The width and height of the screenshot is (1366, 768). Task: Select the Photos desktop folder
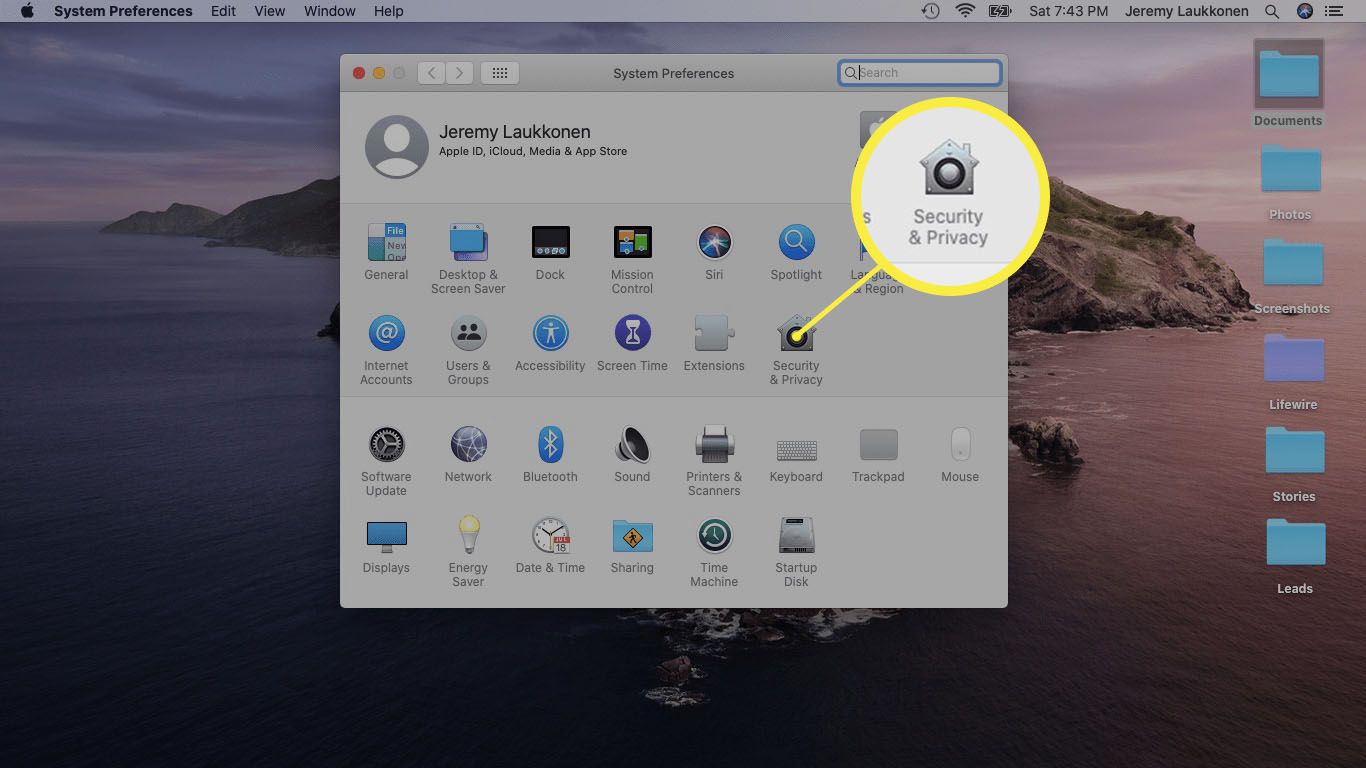1290,182
